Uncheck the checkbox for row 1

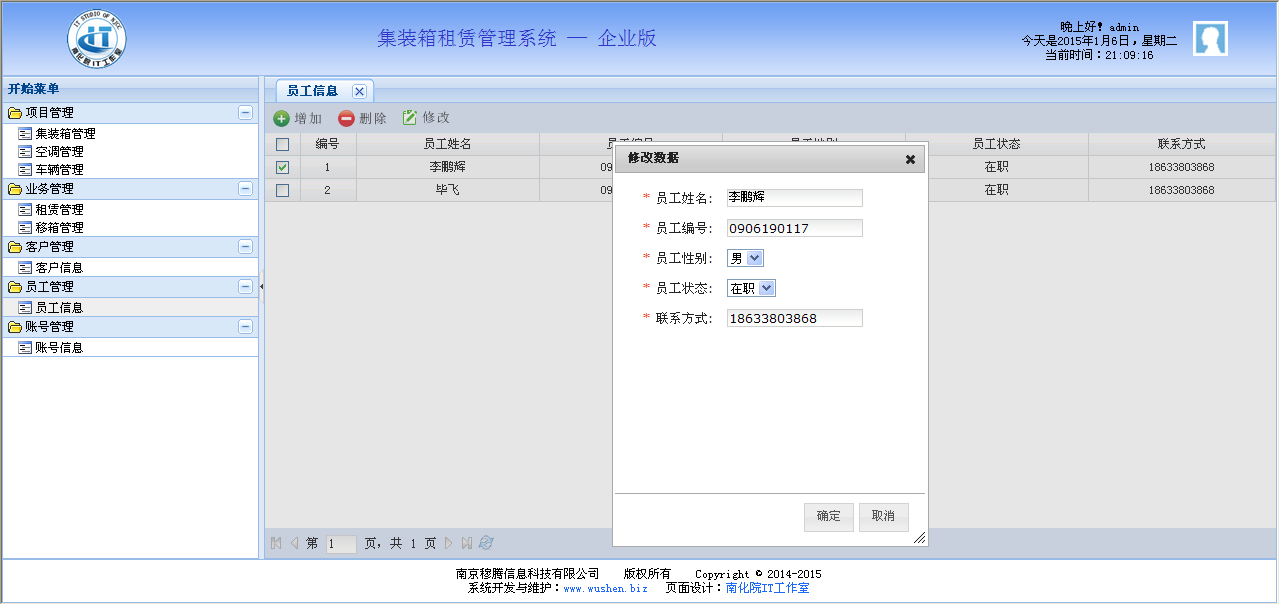point(282,167)
